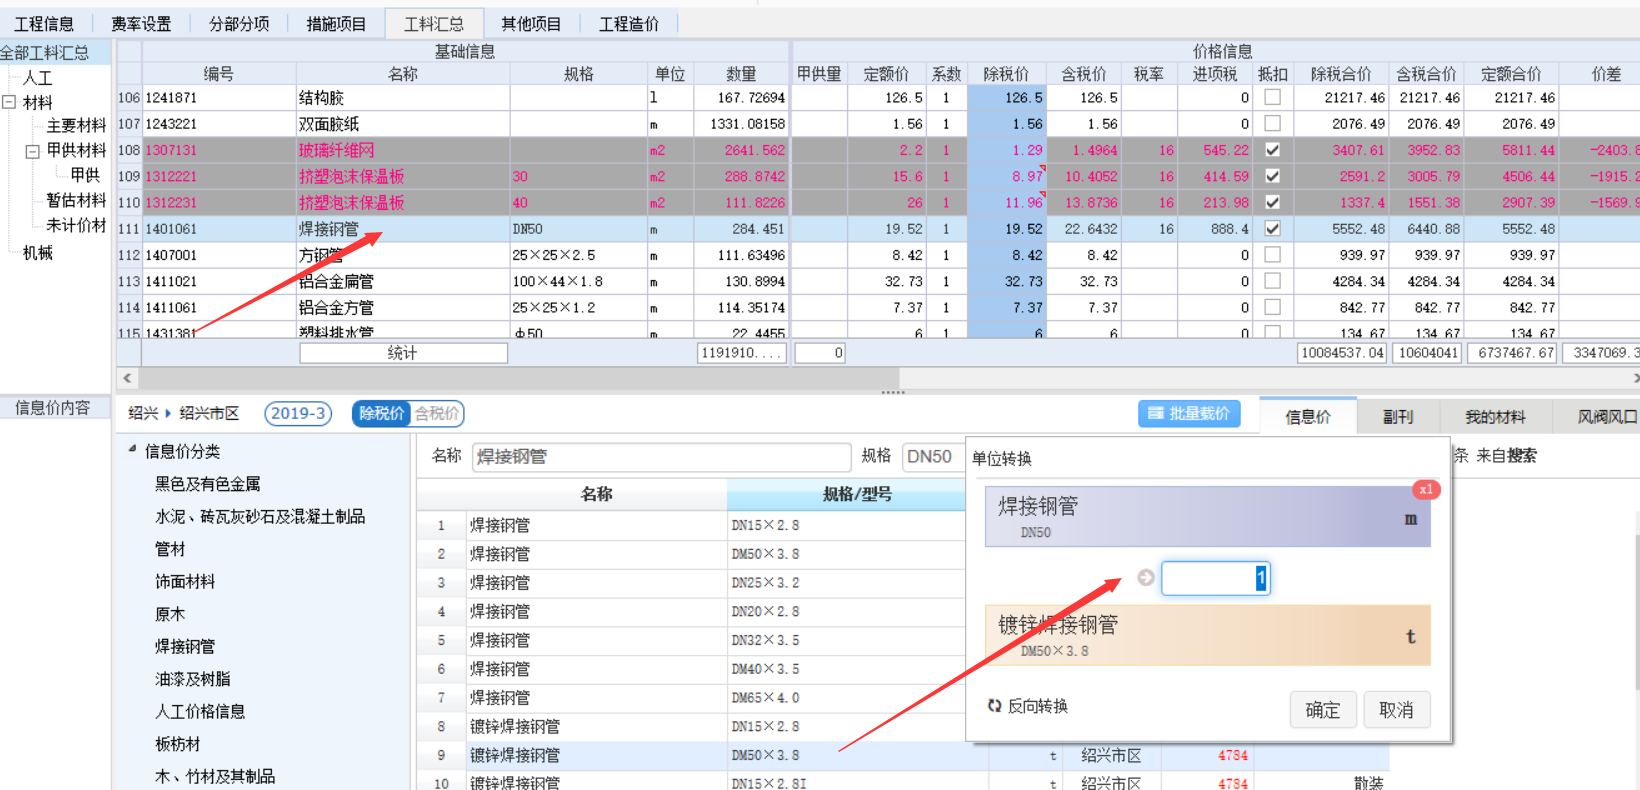Switch price mode to 含税价

click(x=437, y=413)
